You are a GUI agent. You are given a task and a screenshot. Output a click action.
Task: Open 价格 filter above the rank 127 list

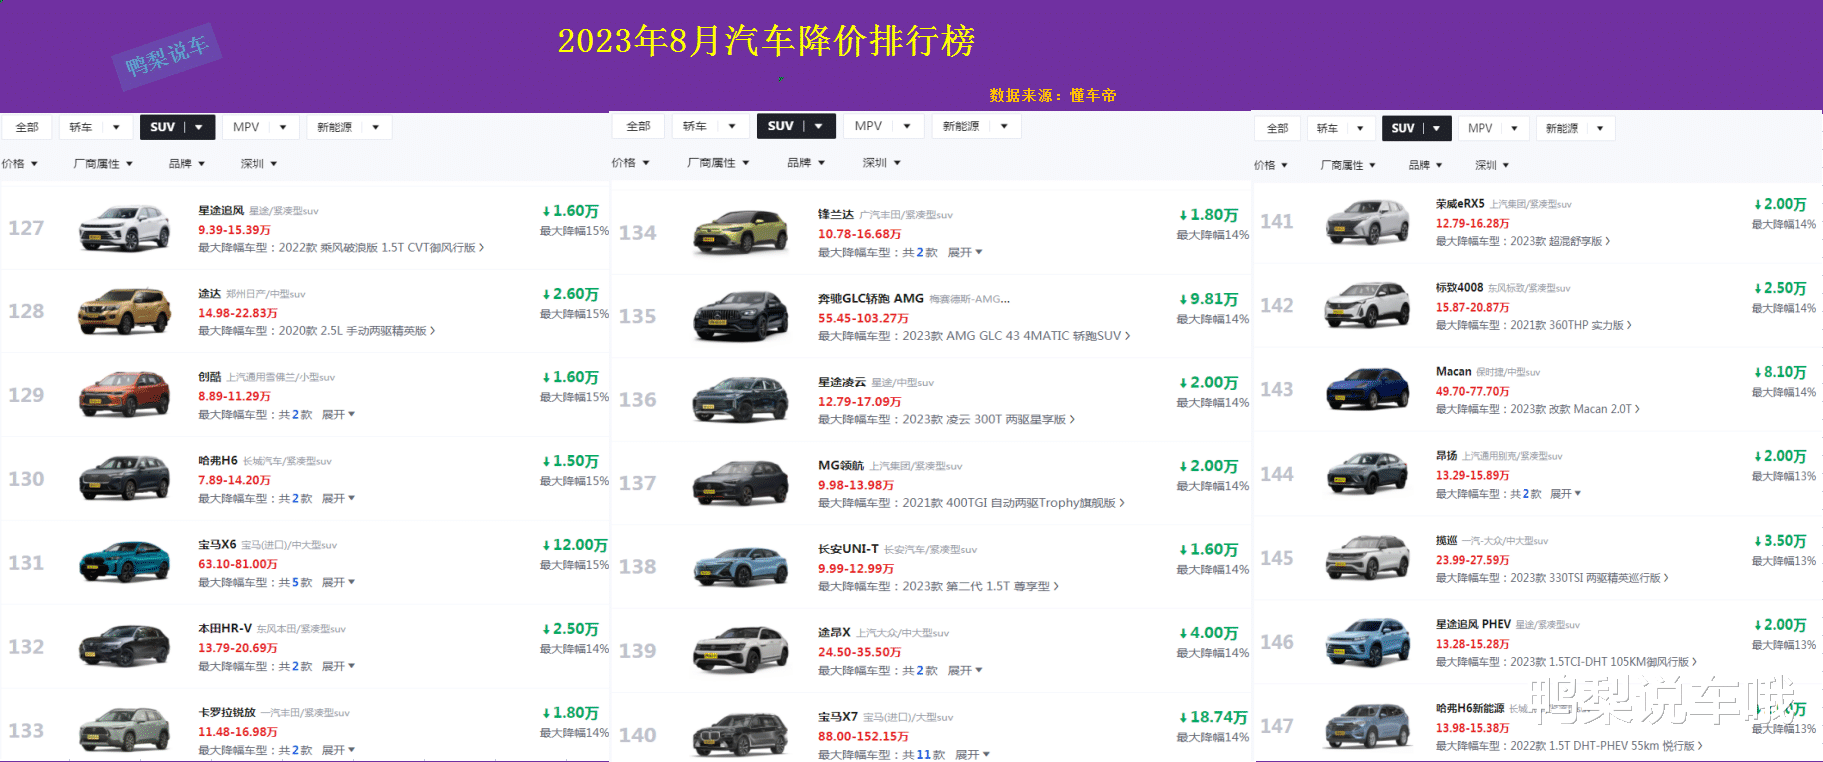(x=19, y=164)
